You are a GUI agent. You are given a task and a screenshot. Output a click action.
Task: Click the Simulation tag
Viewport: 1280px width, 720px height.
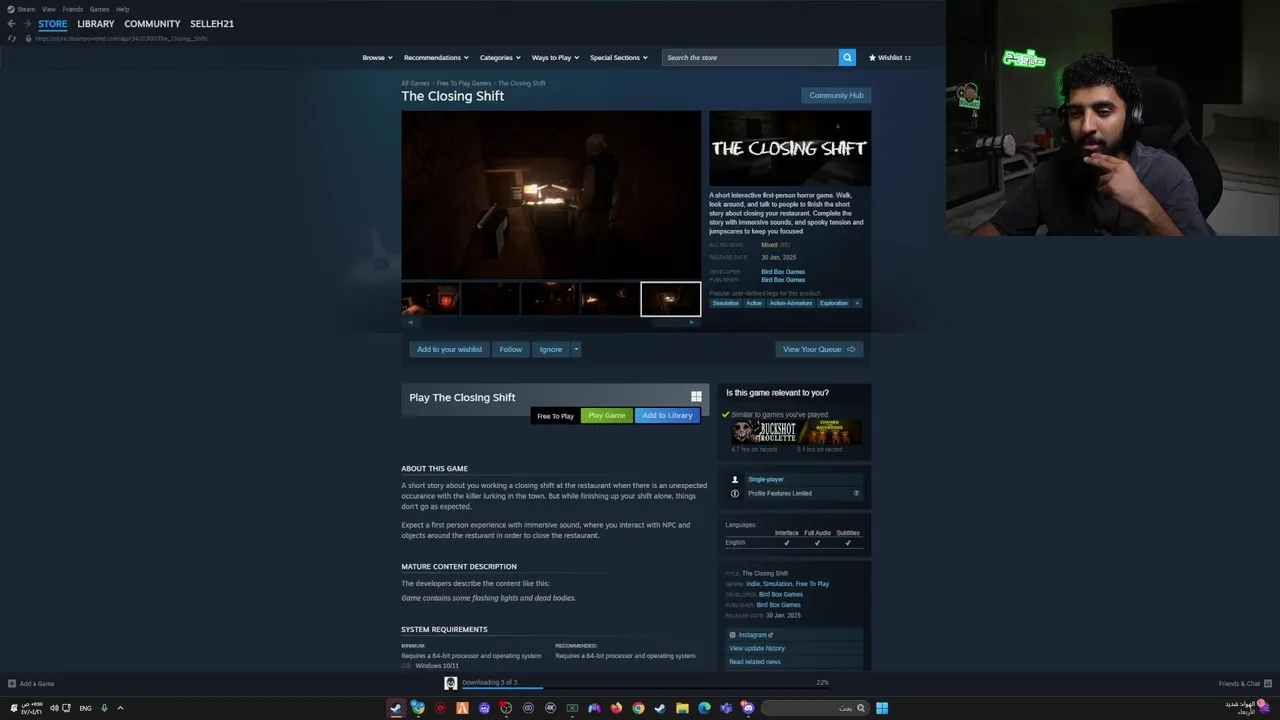tap(726, 303)
